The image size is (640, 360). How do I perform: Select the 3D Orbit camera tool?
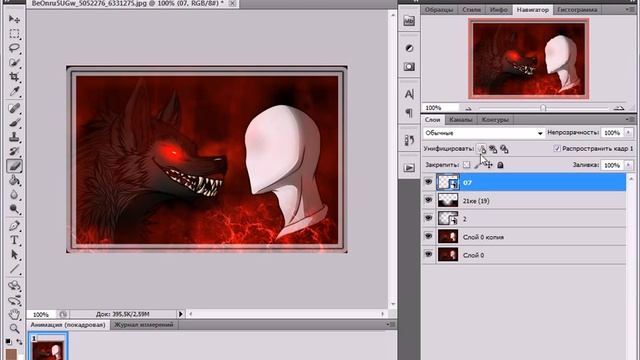pos(14,301)
